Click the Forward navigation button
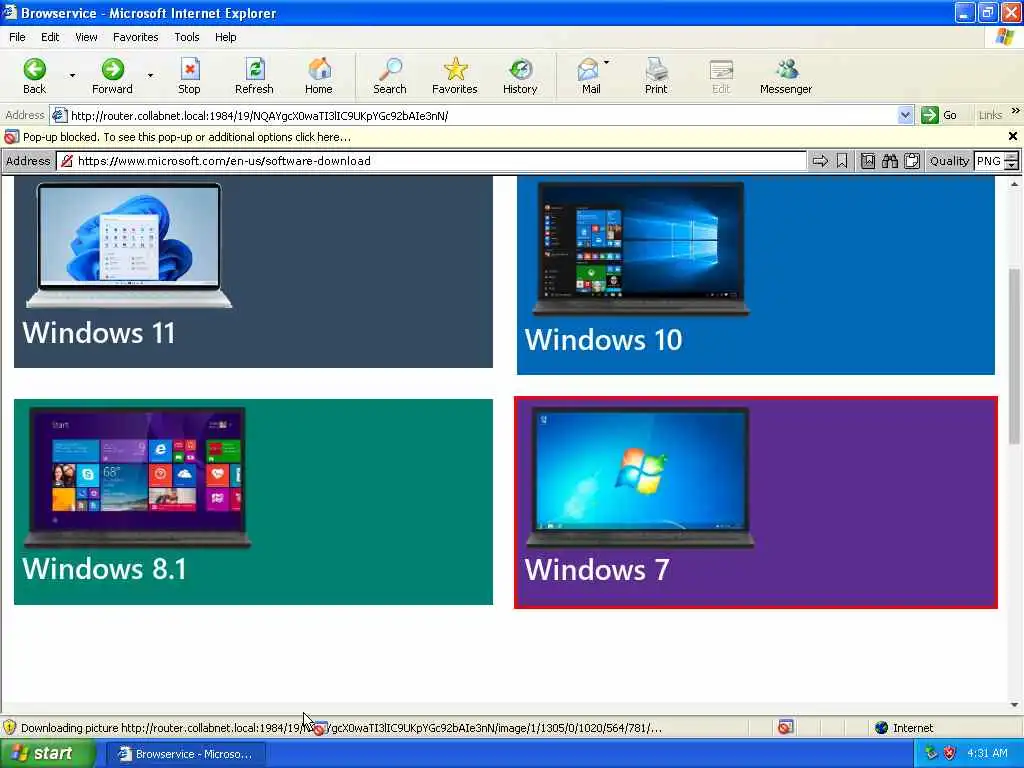The image size is (1024, 768). point(112,76)
